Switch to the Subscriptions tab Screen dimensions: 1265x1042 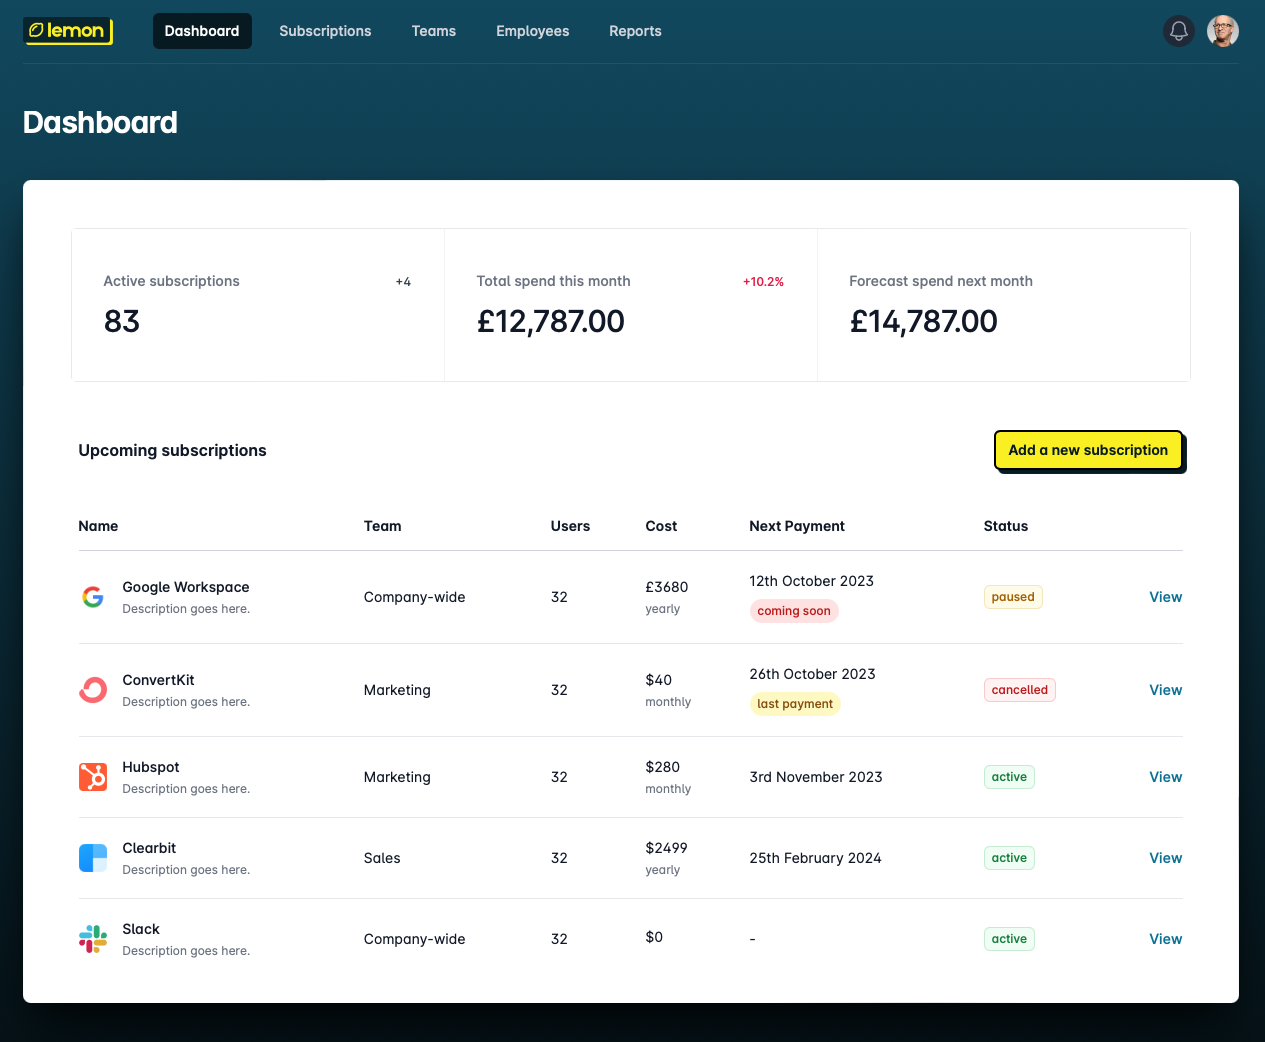pyautogui.click(x=325, y=31)
